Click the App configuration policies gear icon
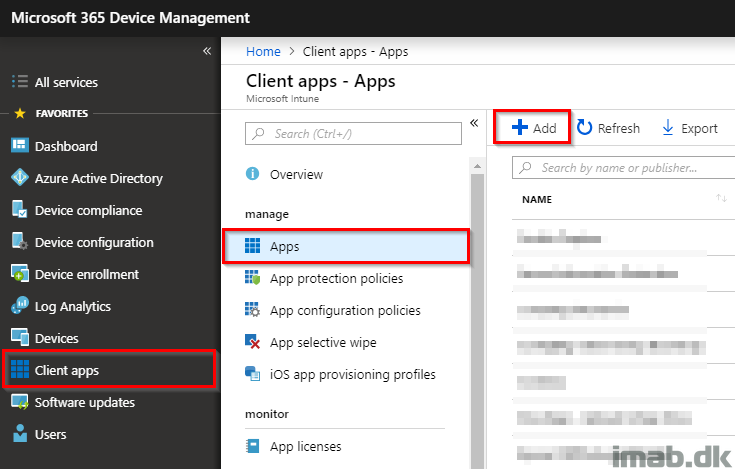The image size is (735, 469). pos(252,309)
